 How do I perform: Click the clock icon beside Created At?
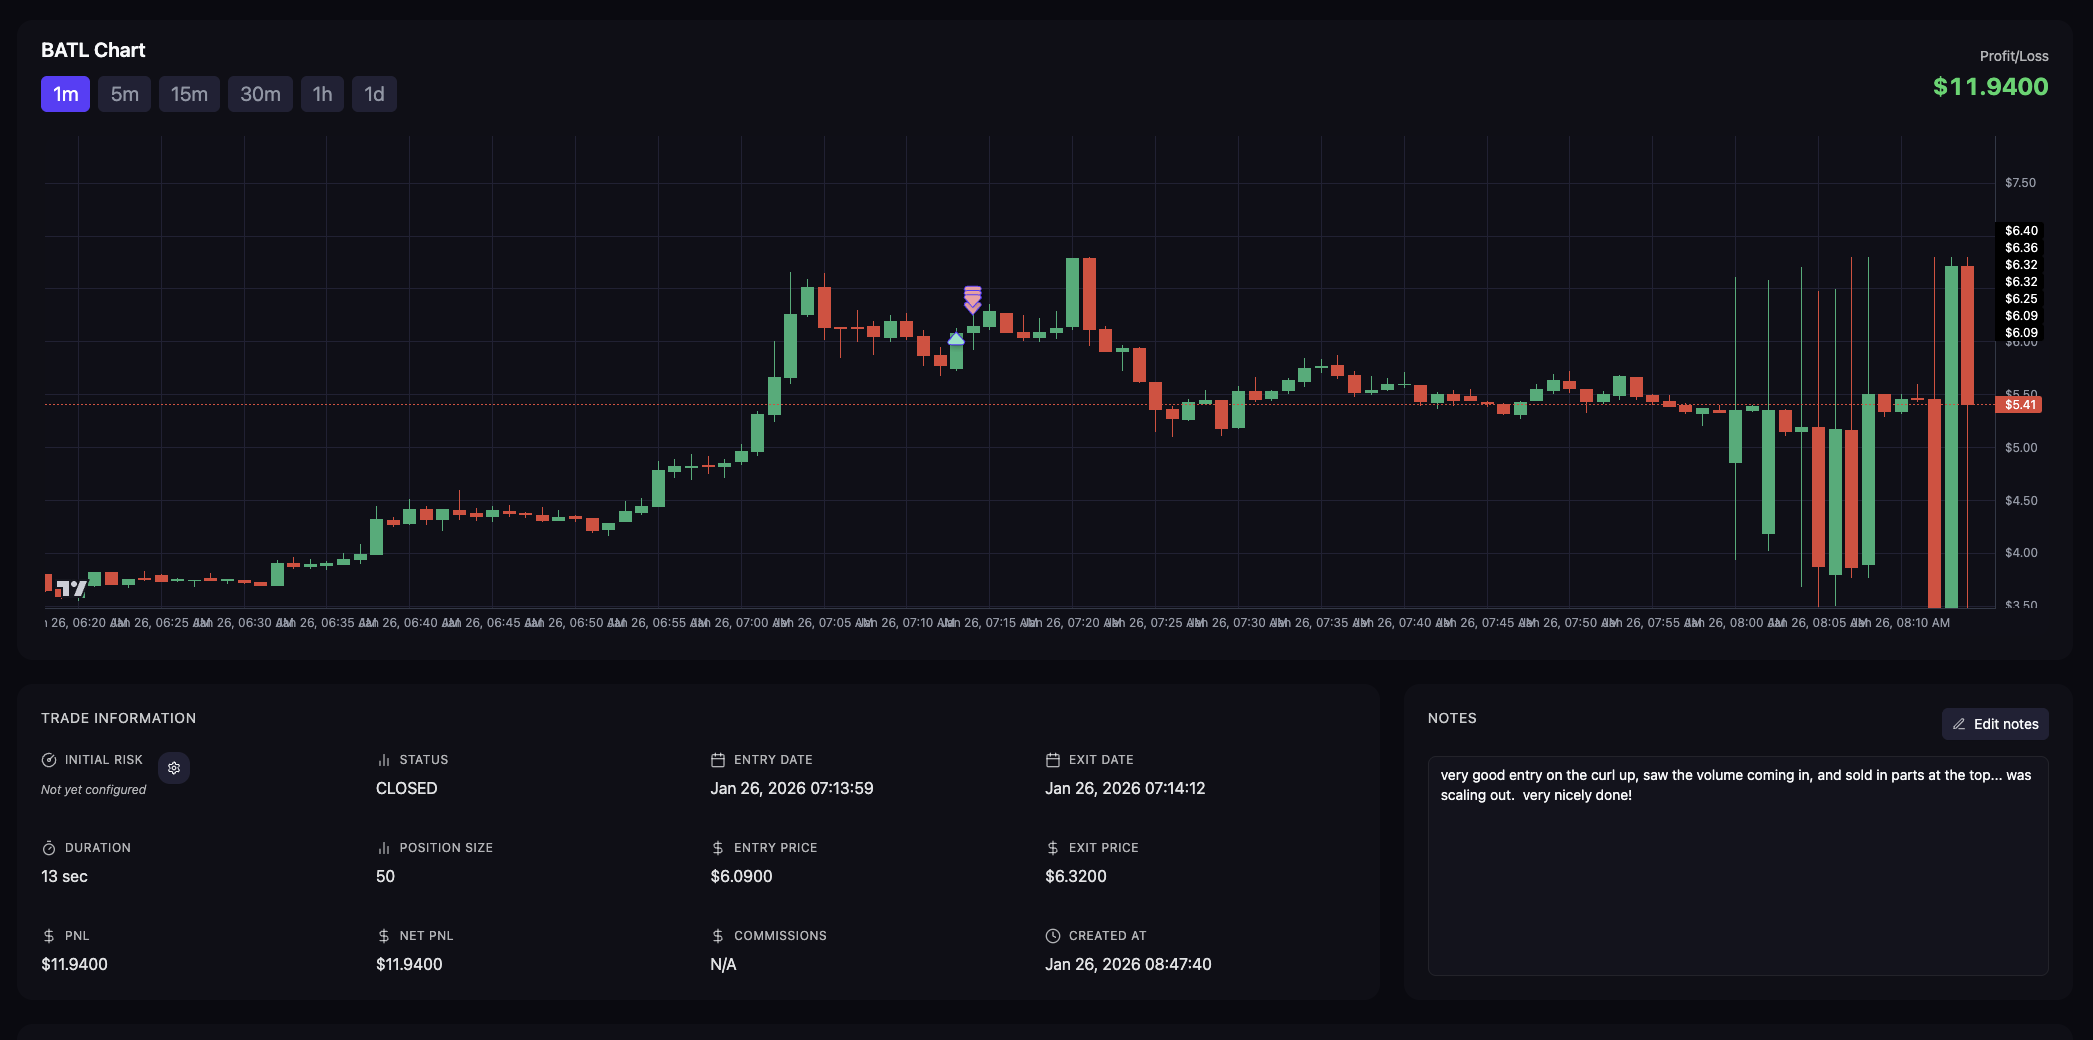tap(1052, 936)
